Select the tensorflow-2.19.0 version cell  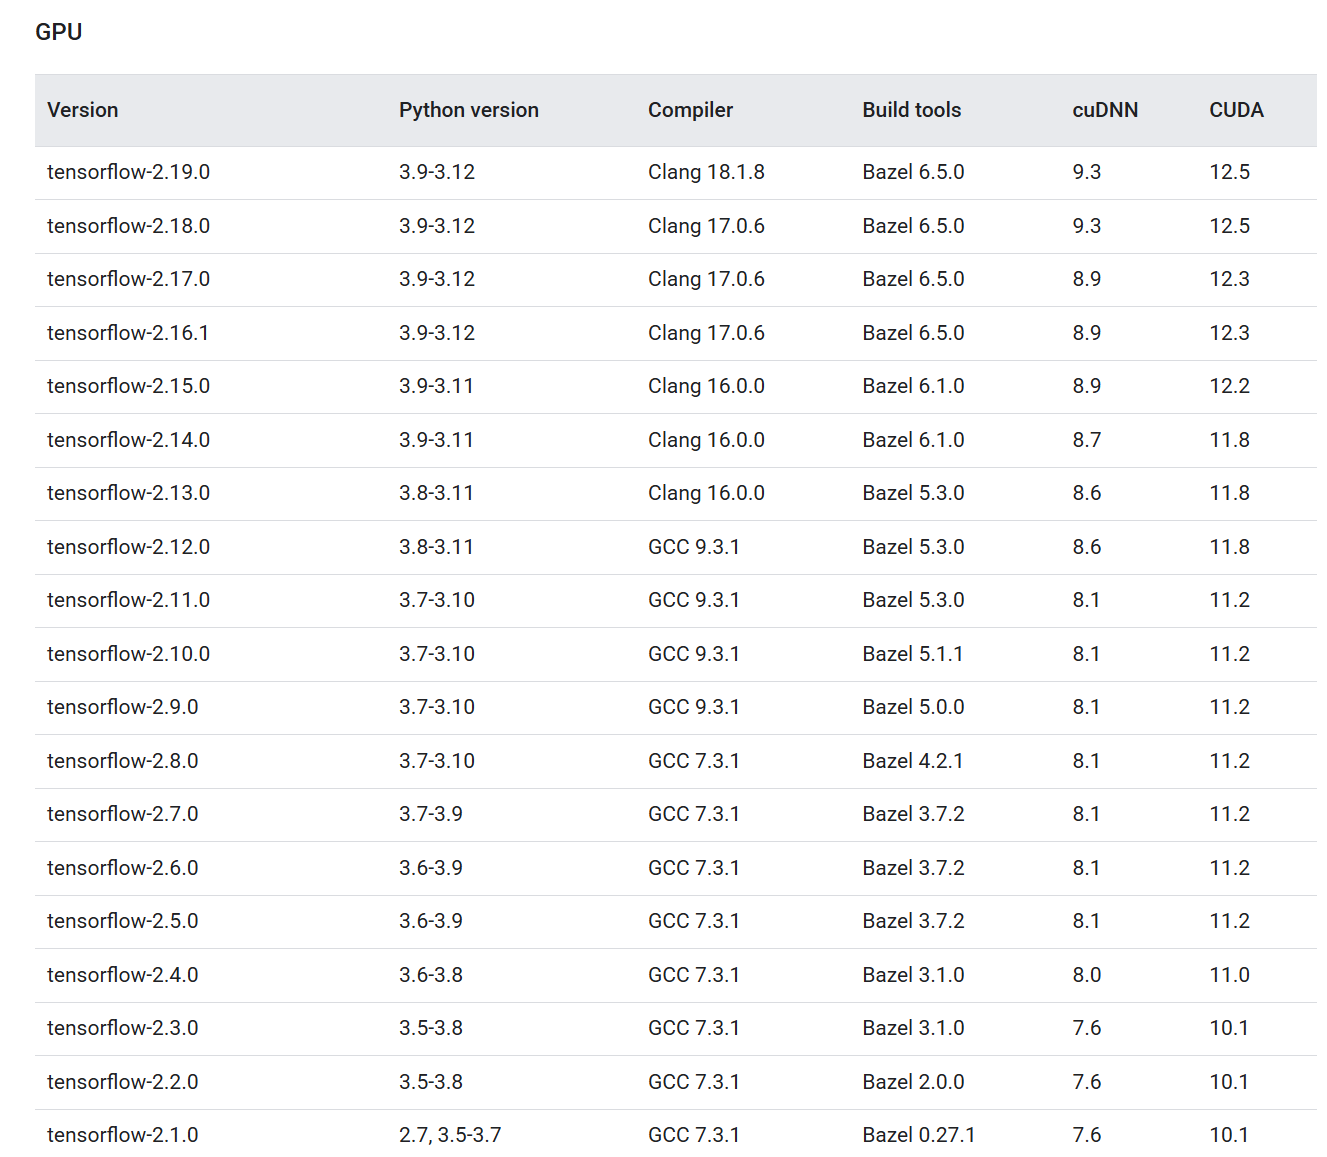128,172
